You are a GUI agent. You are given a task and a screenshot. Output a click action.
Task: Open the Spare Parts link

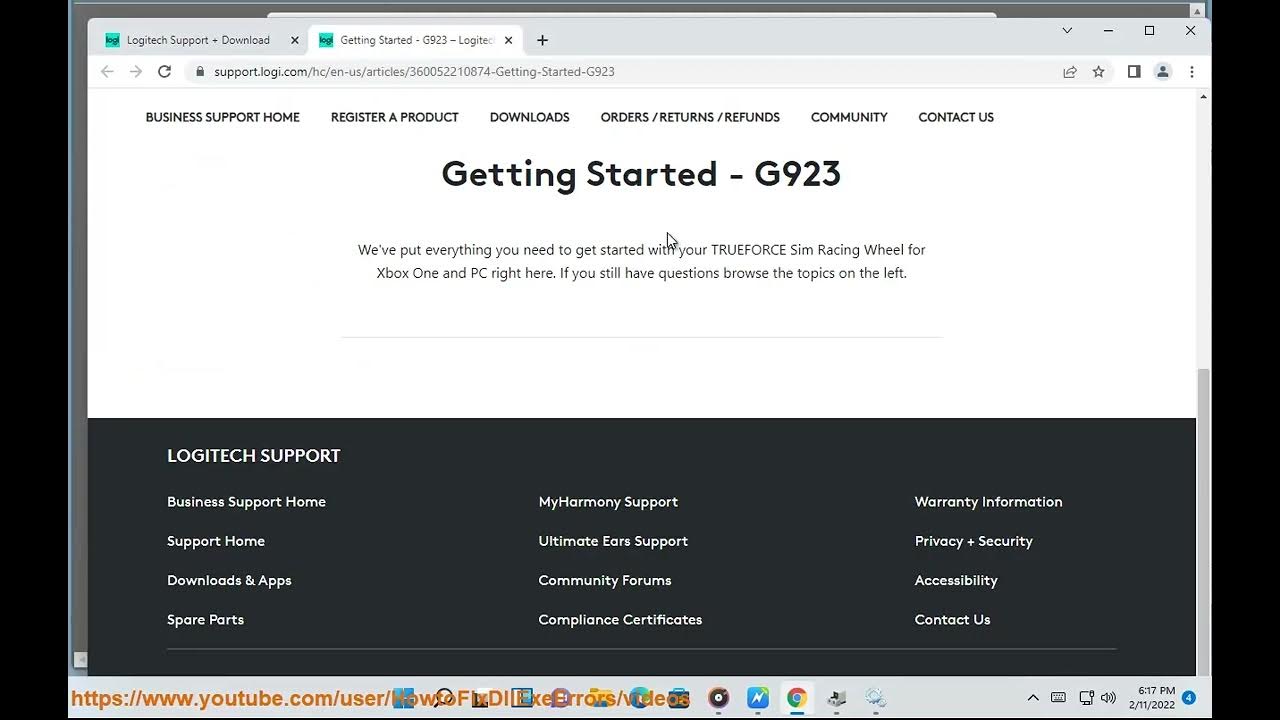[x=205, y=620]
